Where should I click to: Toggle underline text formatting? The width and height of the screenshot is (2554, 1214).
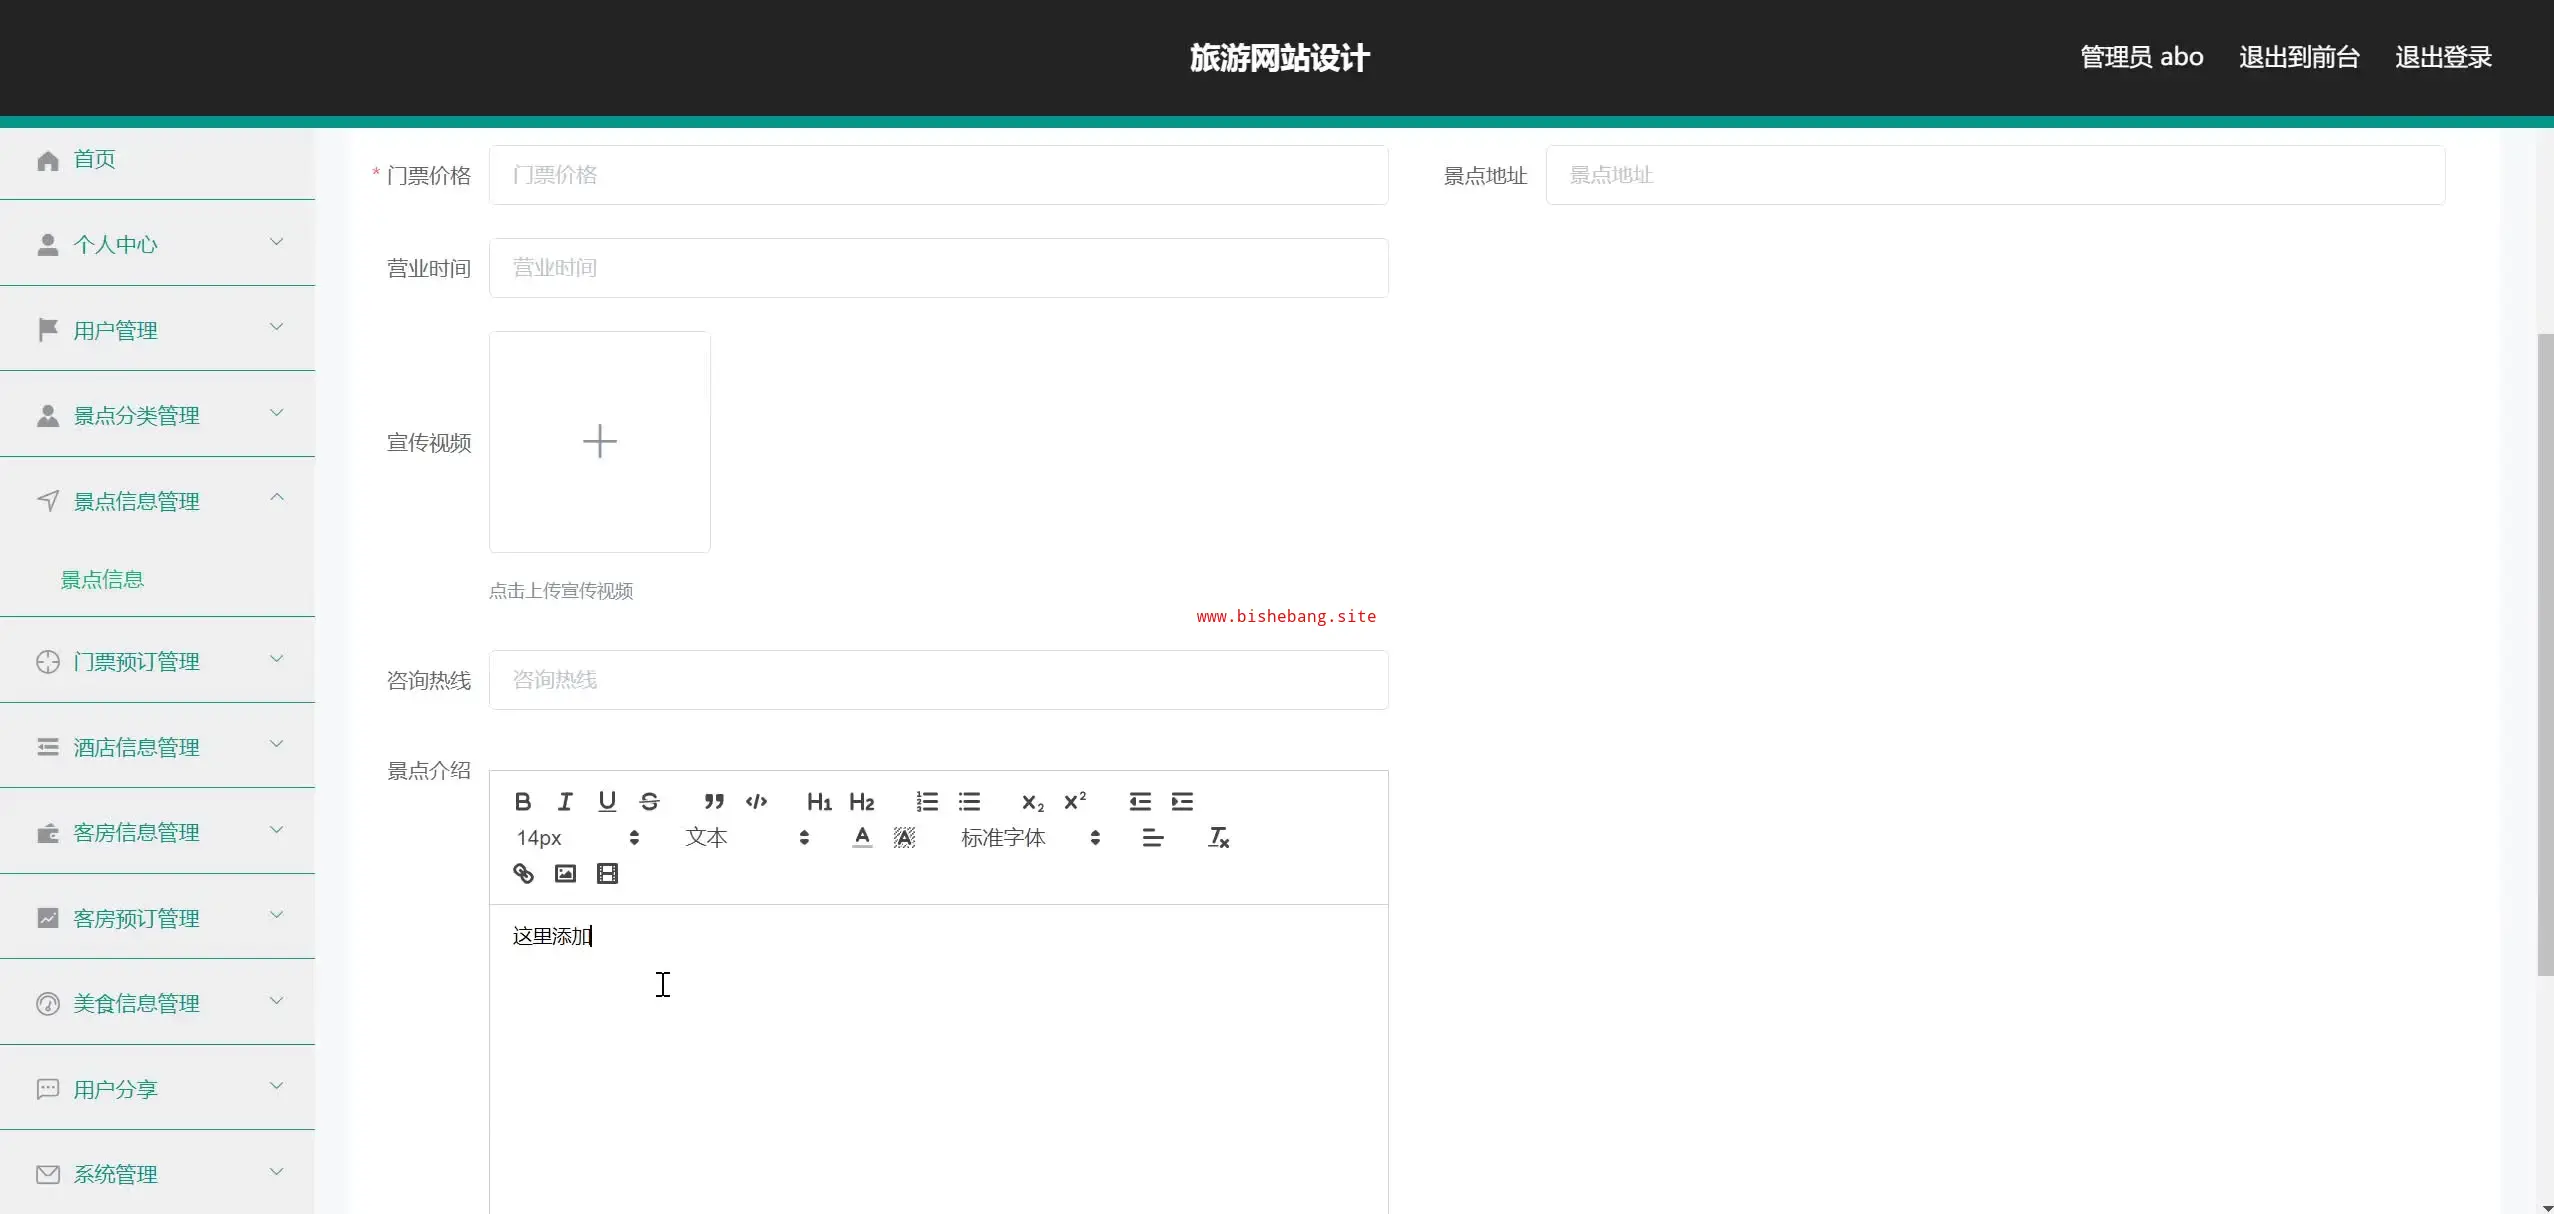tap(607, 801)
